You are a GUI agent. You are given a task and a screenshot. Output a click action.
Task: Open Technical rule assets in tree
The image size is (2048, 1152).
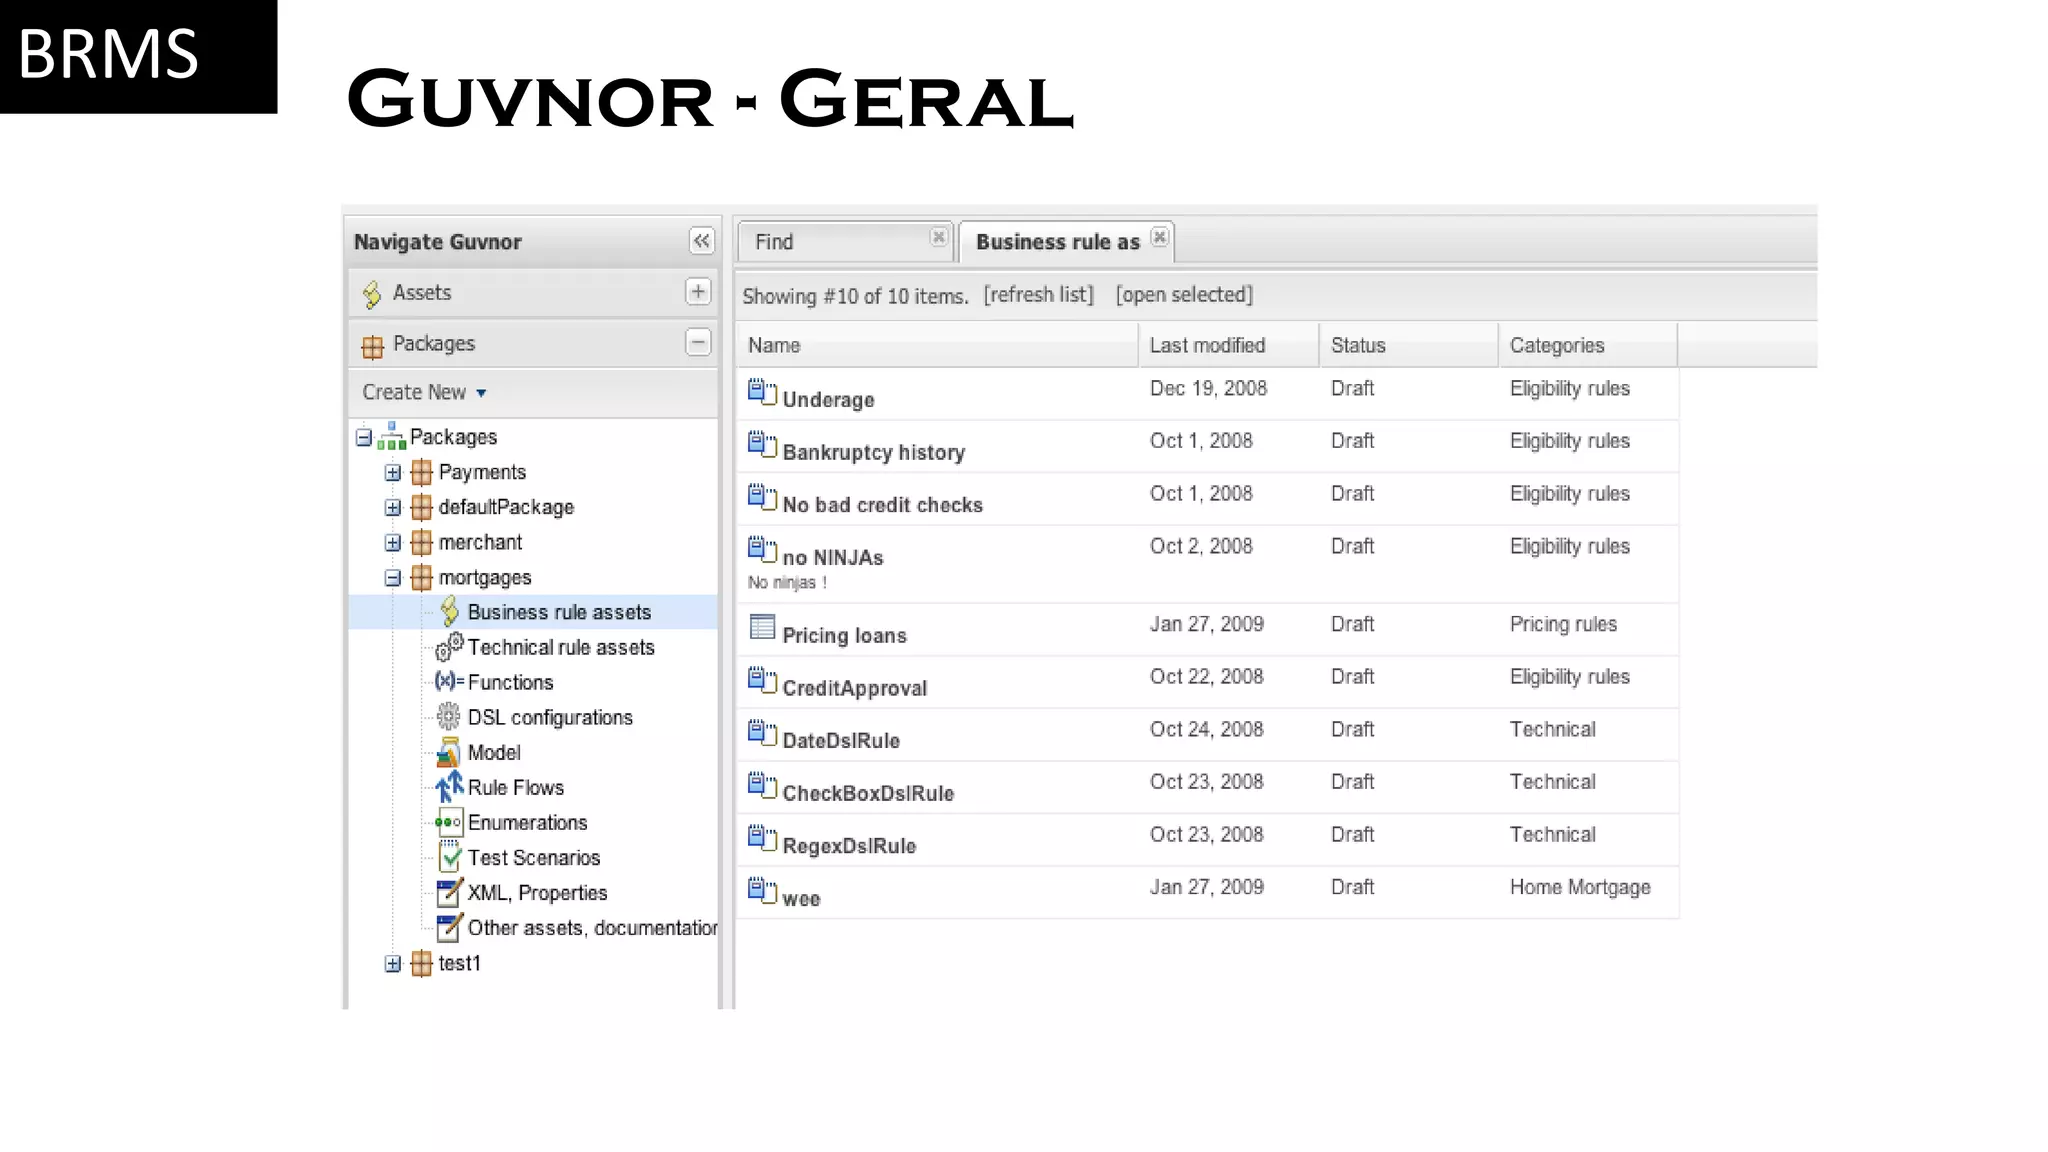pos(561,647)
